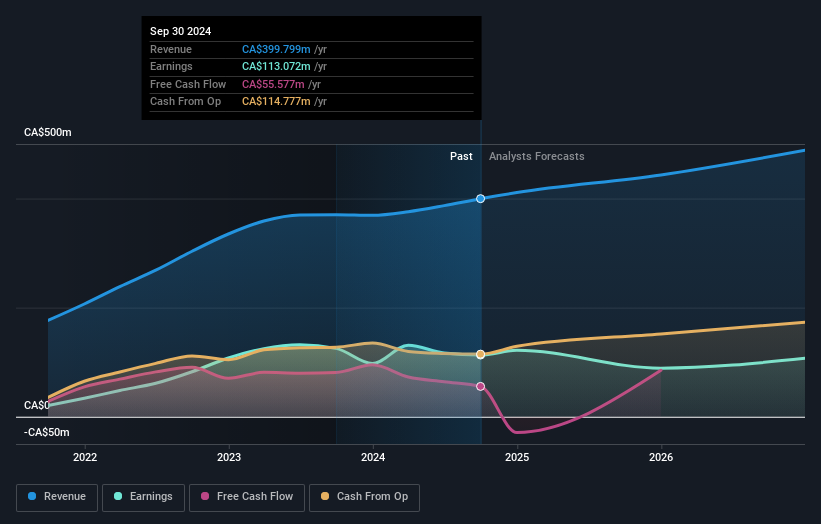This screenshot has height=524, width=821.
Task: Select the orange Cash From Op data point
Action: click(480, 354)
